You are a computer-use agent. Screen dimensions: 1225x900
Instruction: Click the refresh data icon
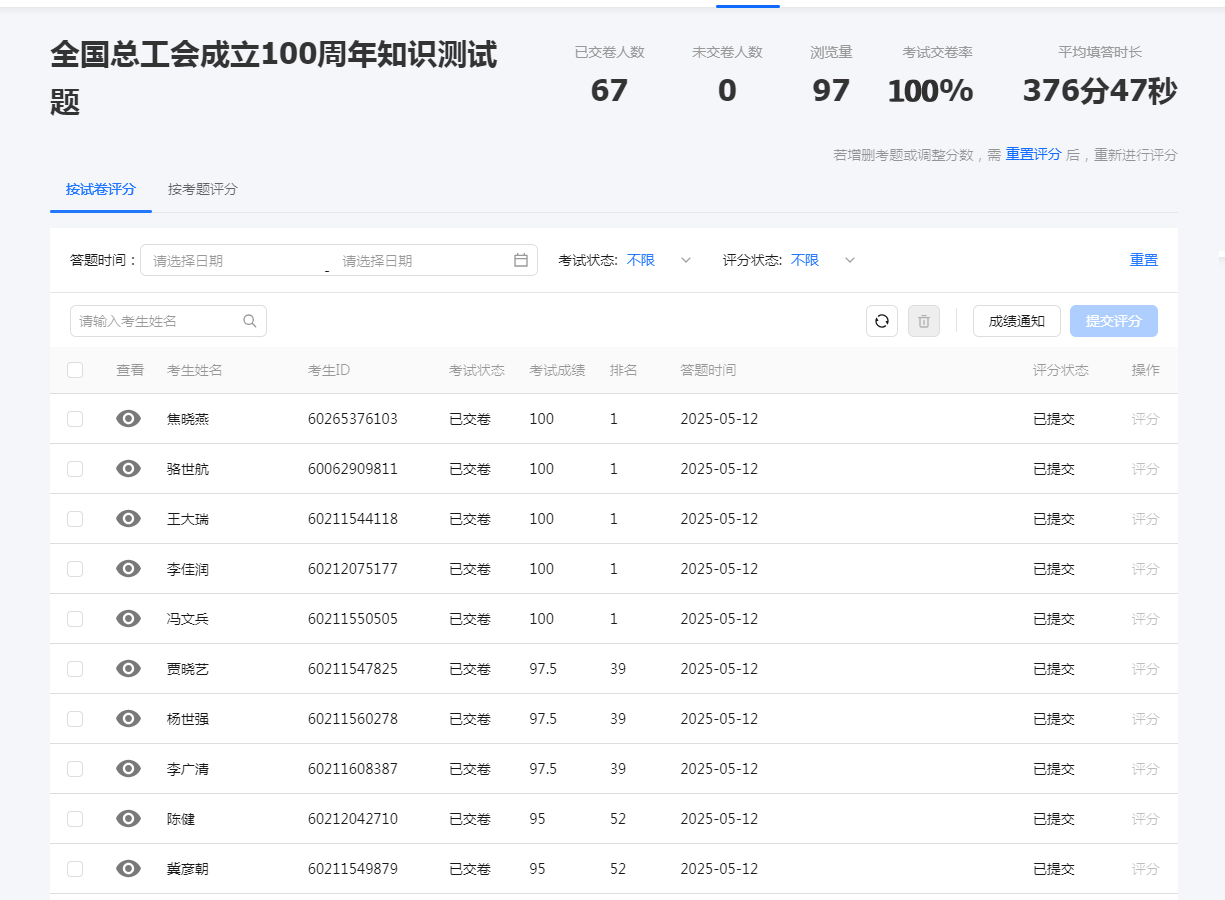(881, 320)
